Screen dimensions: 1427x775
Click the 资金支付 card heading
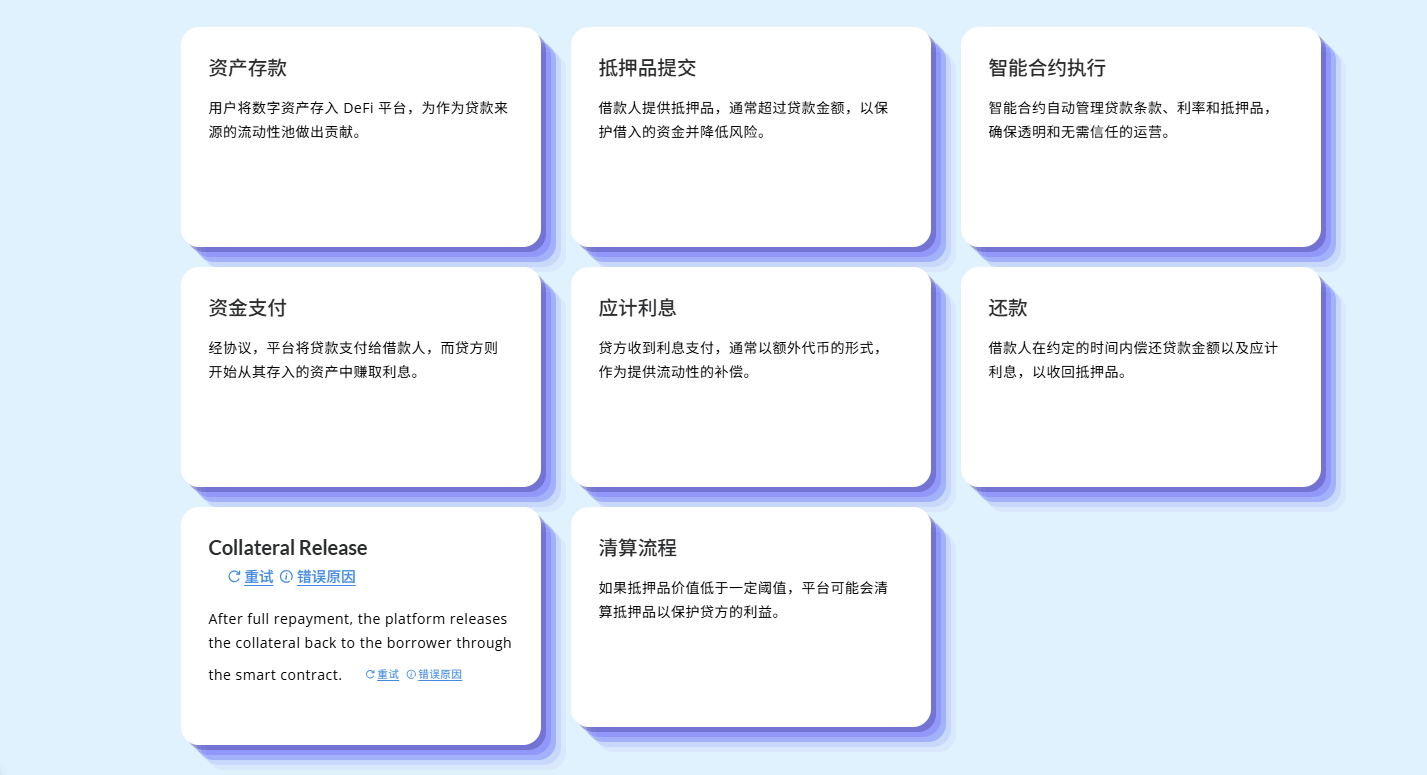click(x=248, y=308)
